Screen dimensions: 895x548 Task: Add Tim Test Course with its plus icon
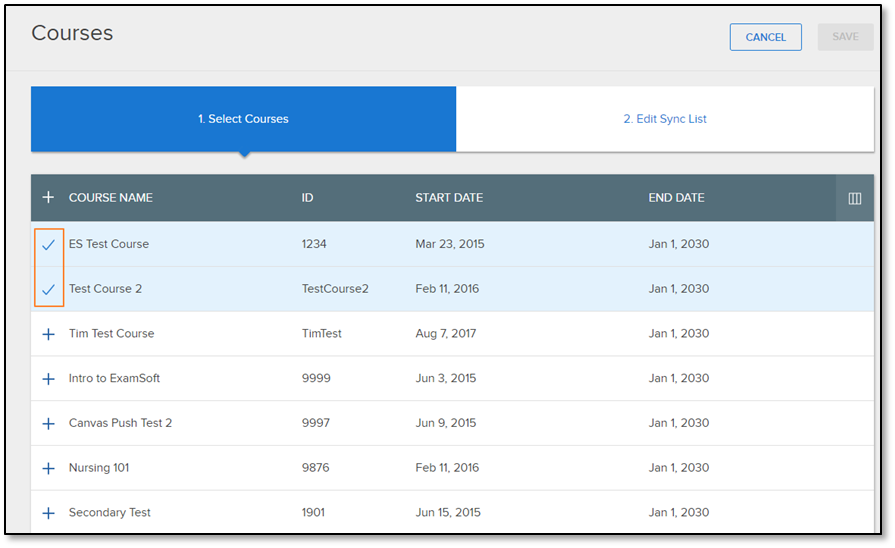(49, 334)
